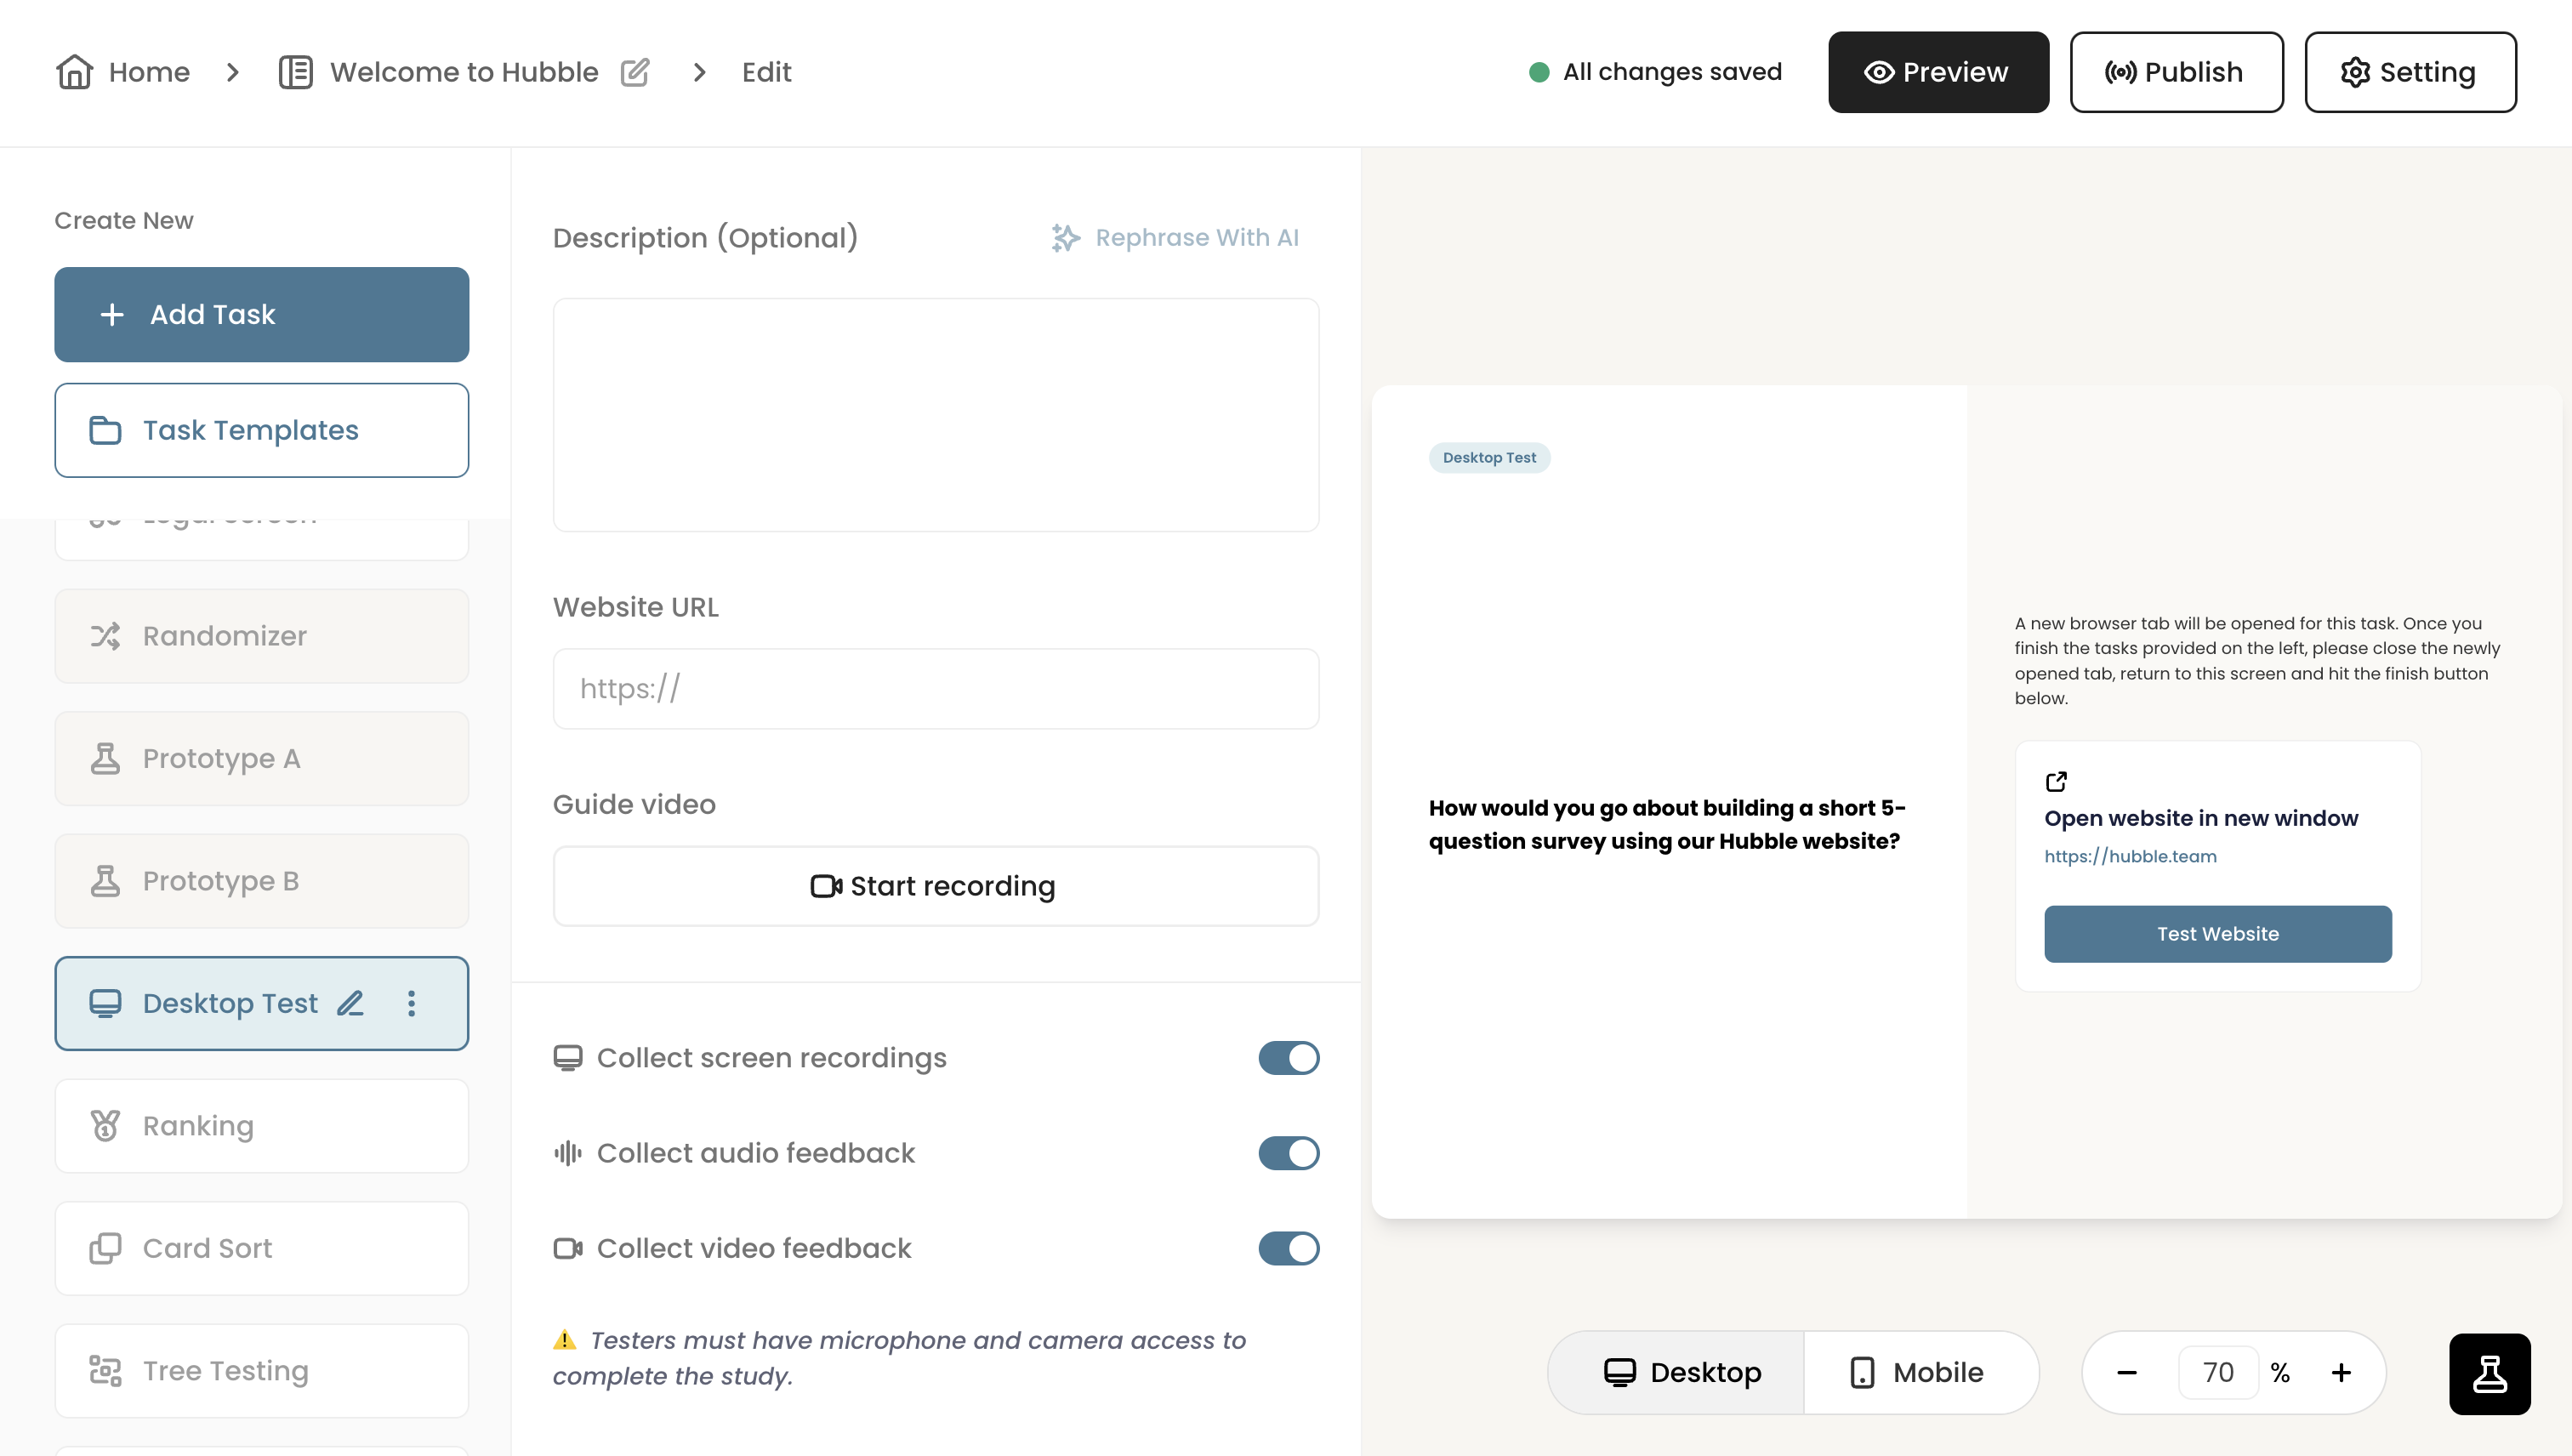Increase zoom with the plus icon
This screenshot has height=1456, width=2572.
point(2341,1373)
